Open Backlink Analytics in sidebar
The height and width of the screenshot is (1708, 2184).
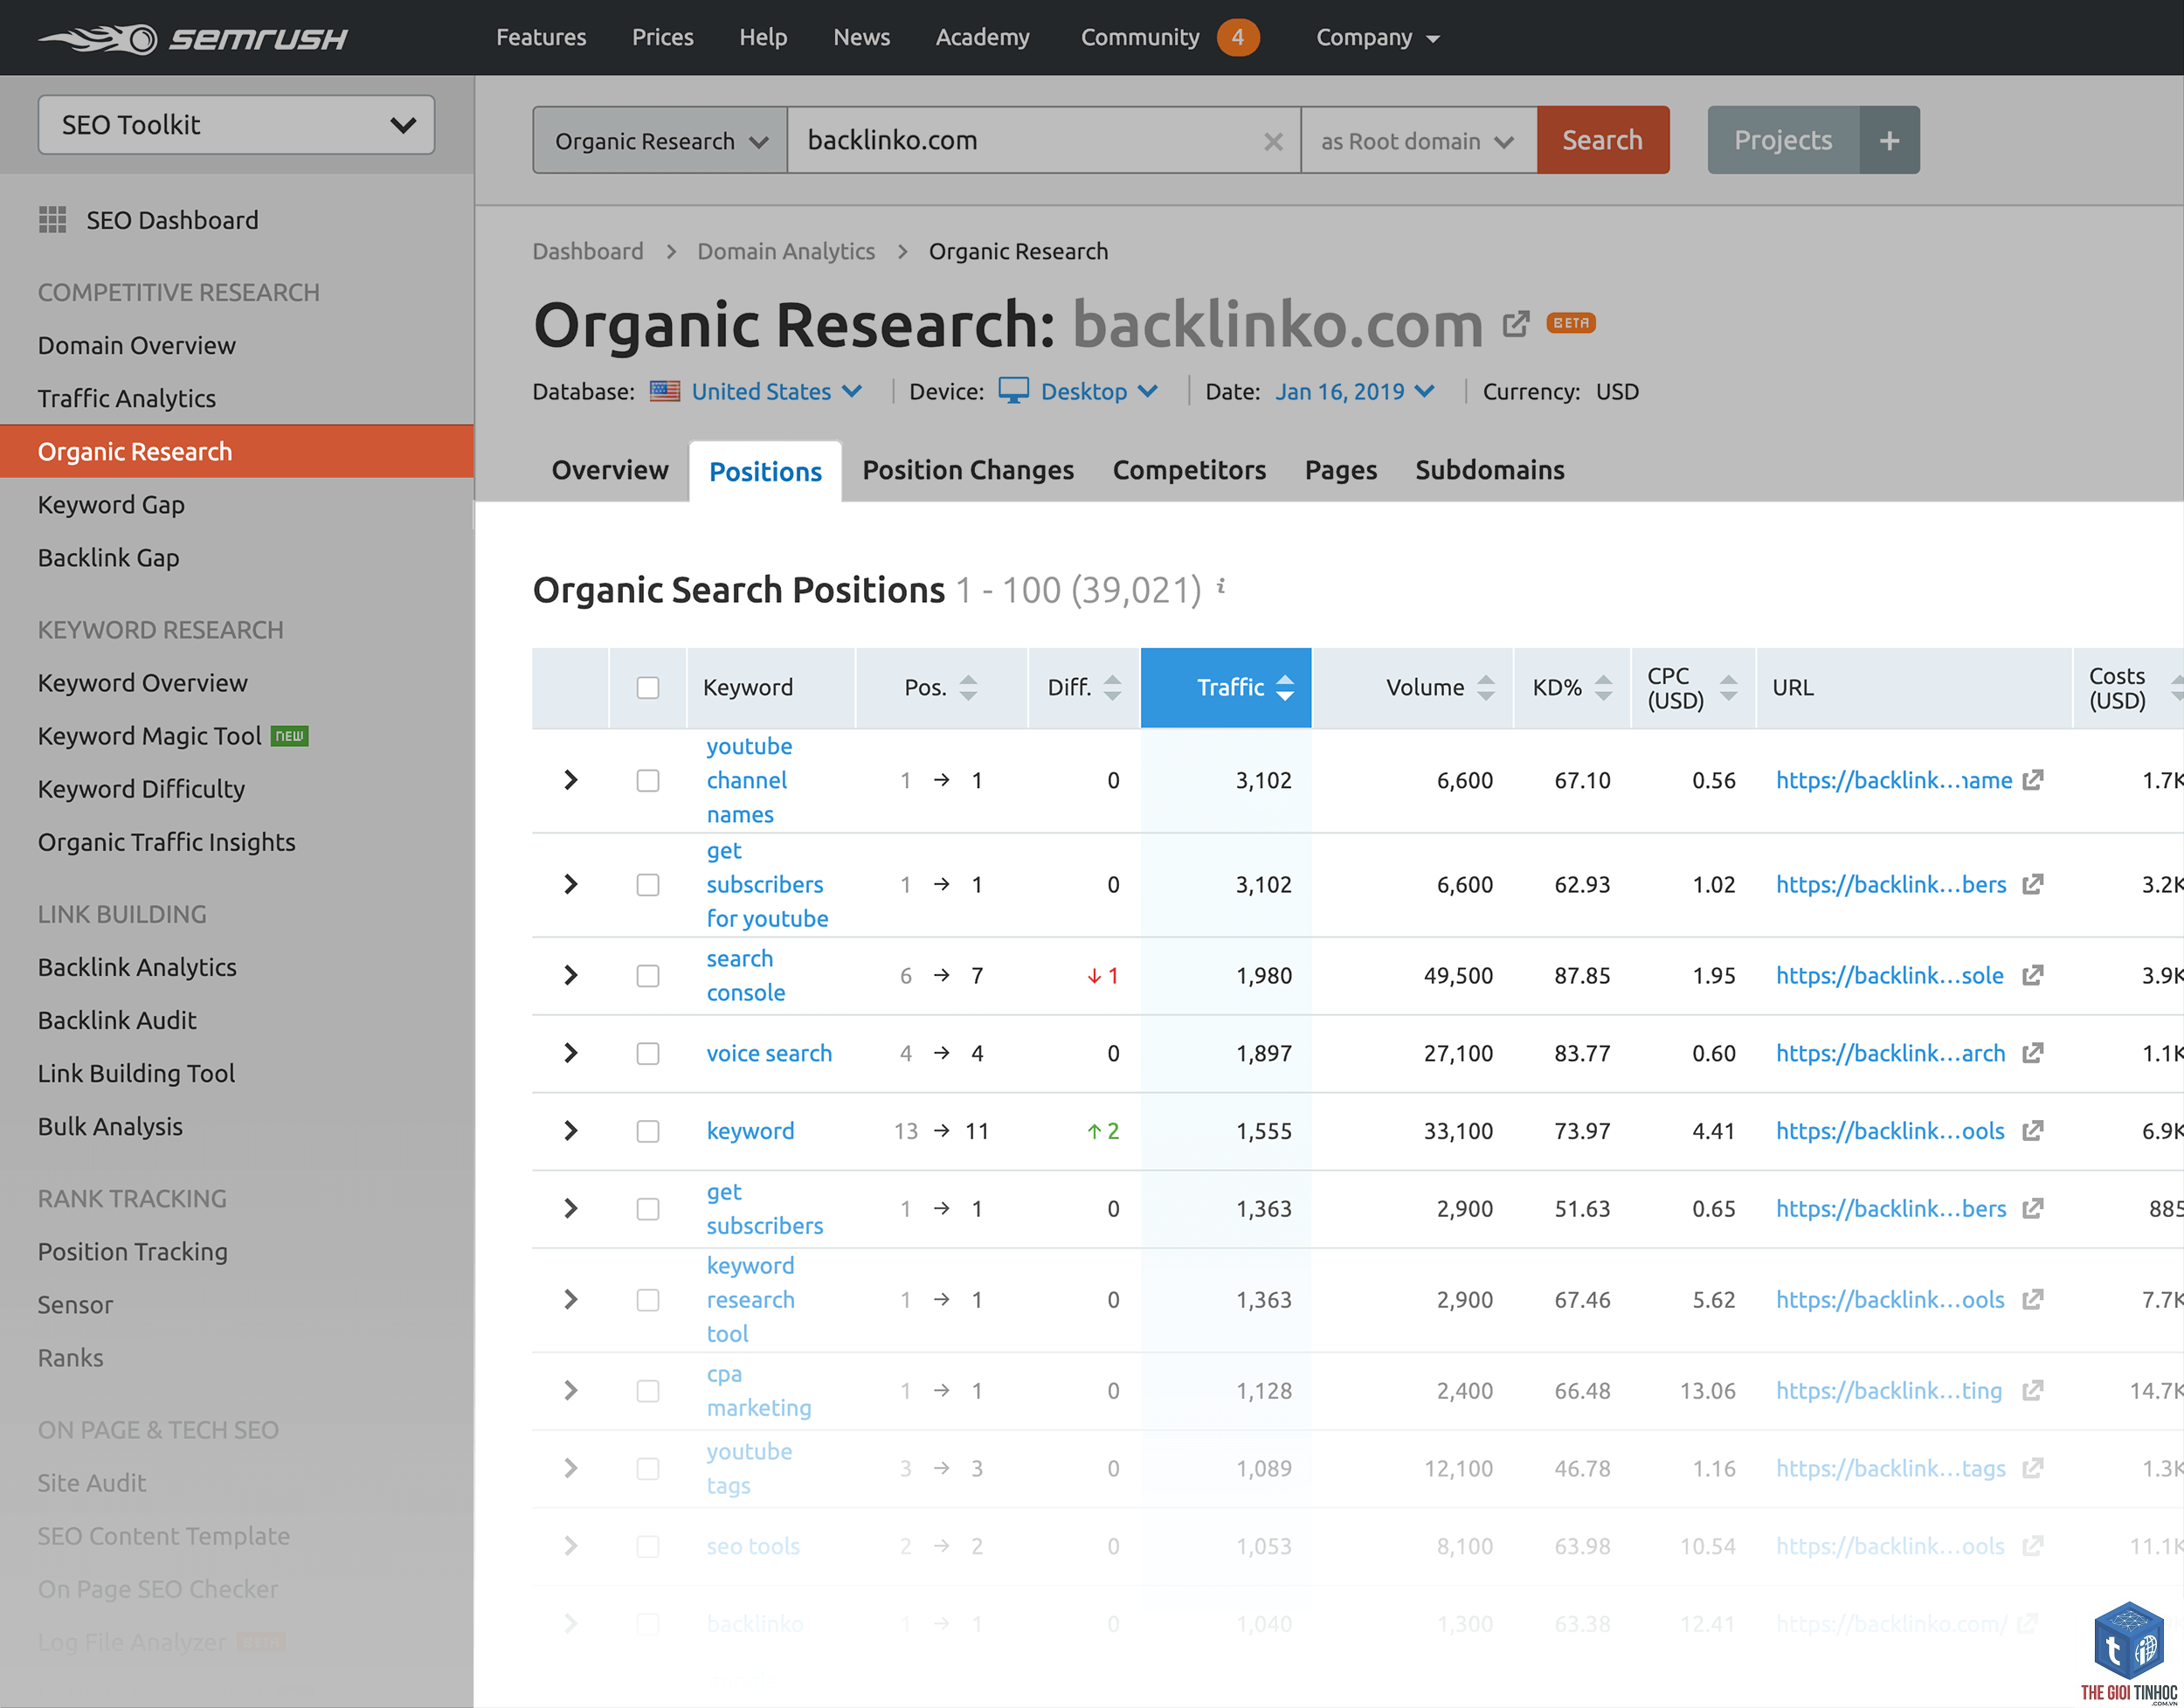pyautogui.click(x=137, y=967)
